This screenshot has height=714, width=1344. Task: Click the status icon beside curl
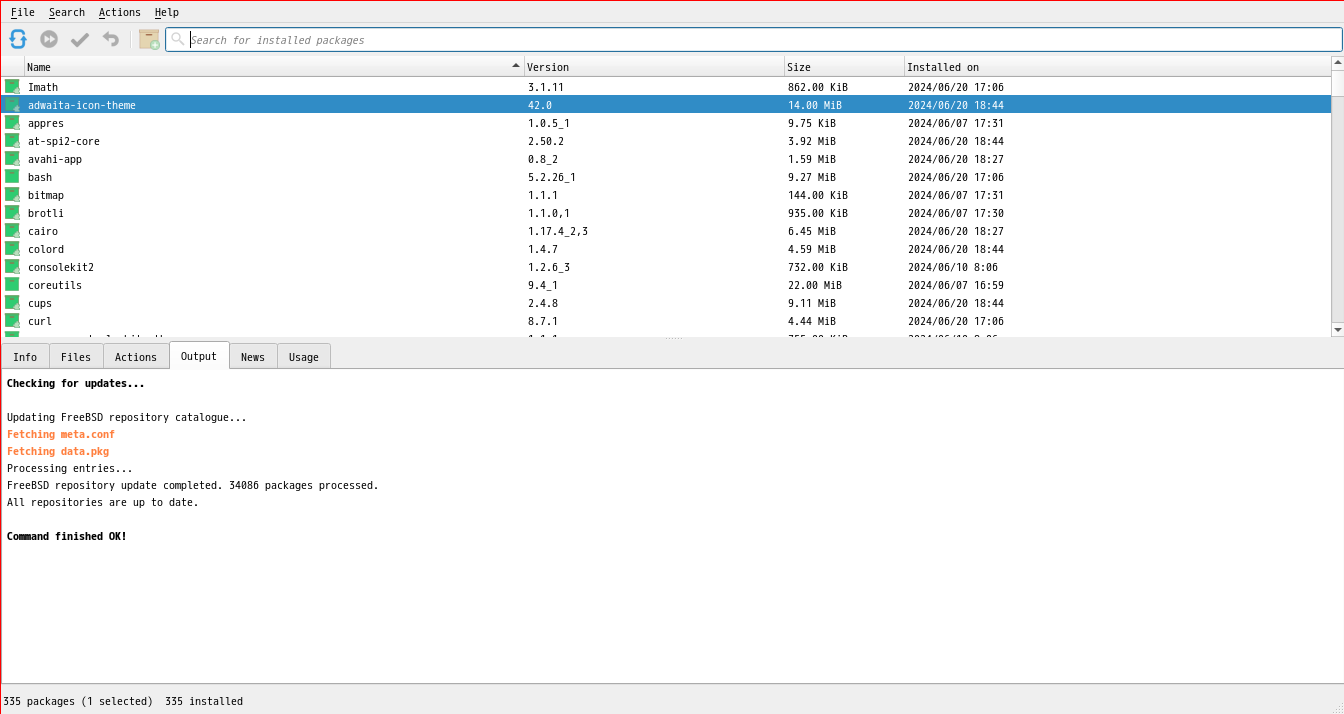click(12, 321)
